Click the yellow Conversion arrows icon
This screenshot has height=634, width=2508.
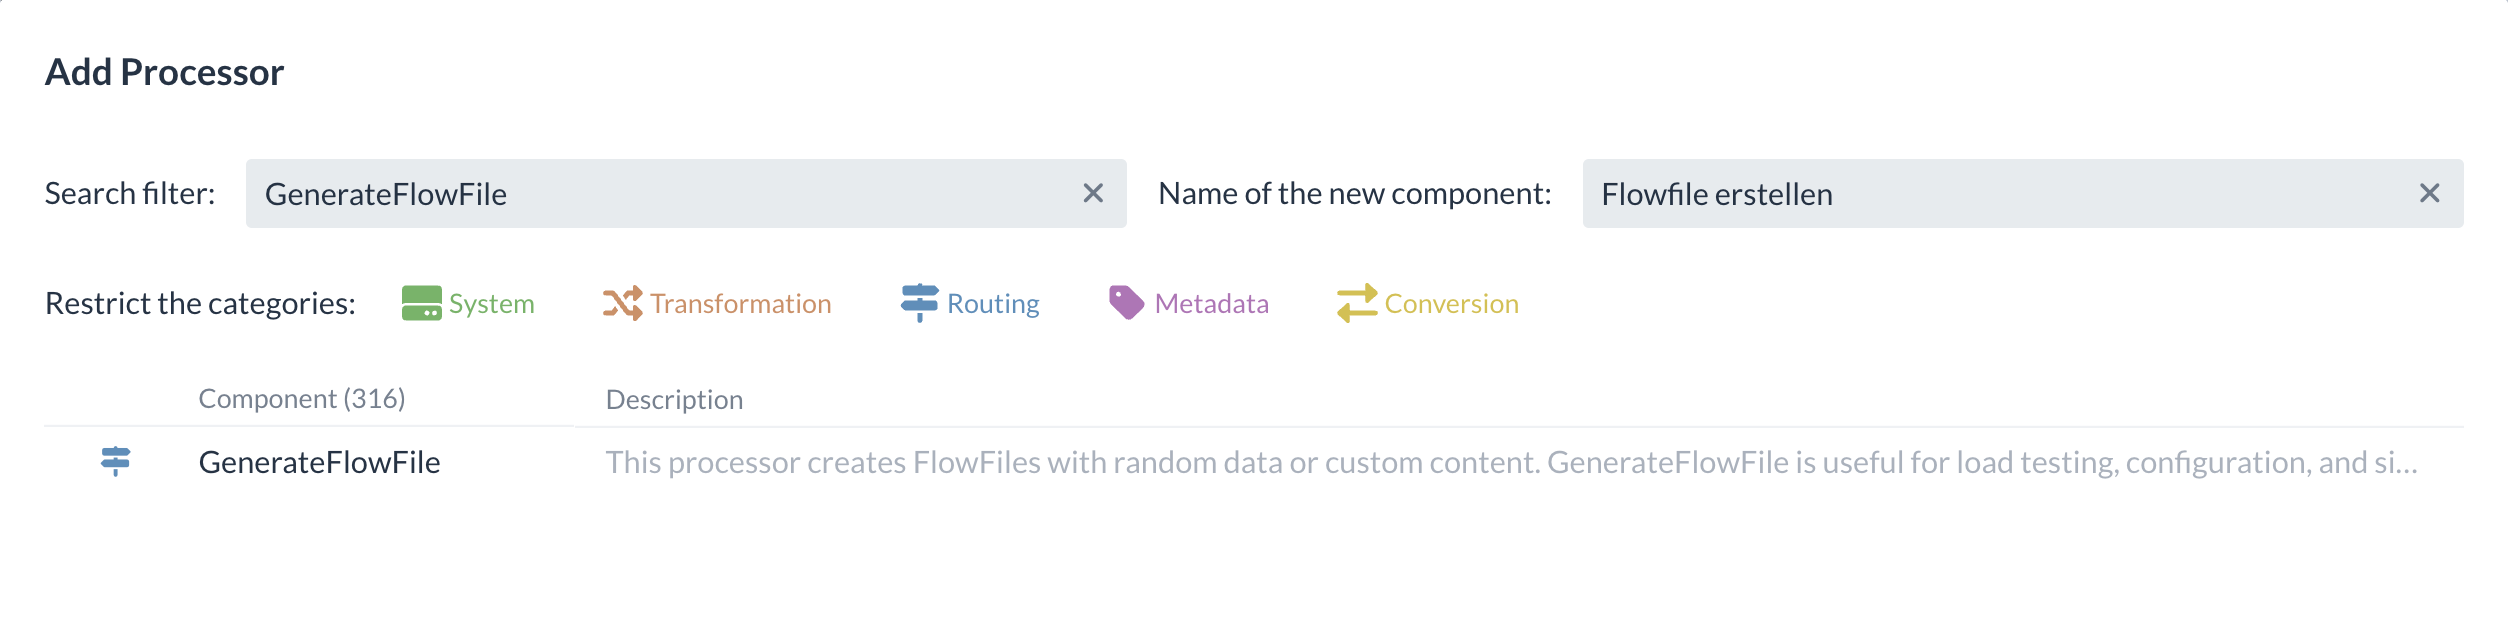point(1357,303)
